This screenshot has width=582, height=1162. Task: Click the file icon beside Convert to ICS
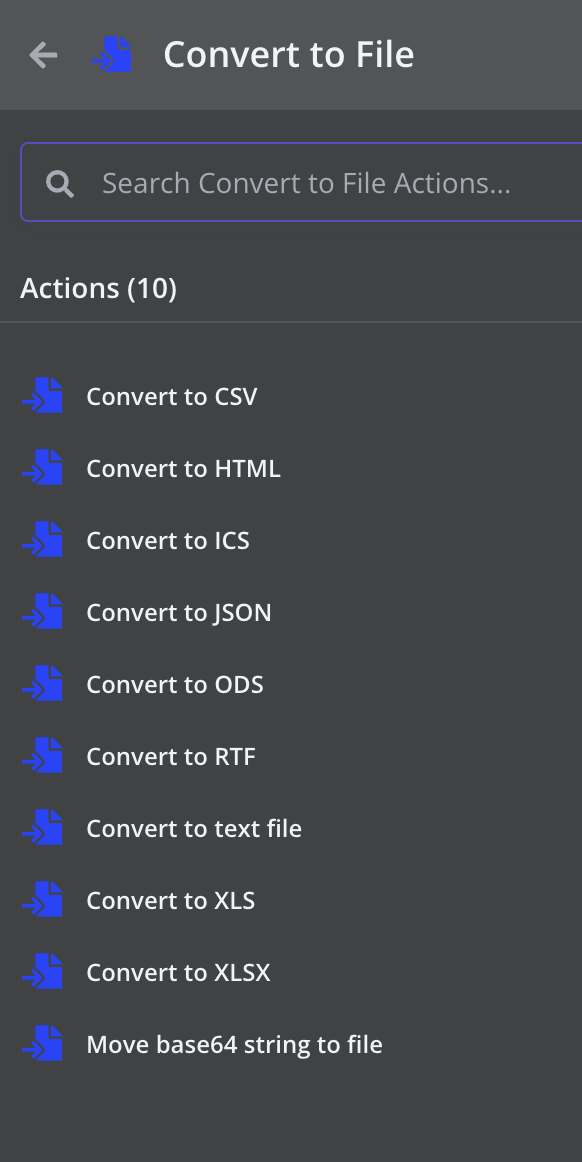point(42,540)
